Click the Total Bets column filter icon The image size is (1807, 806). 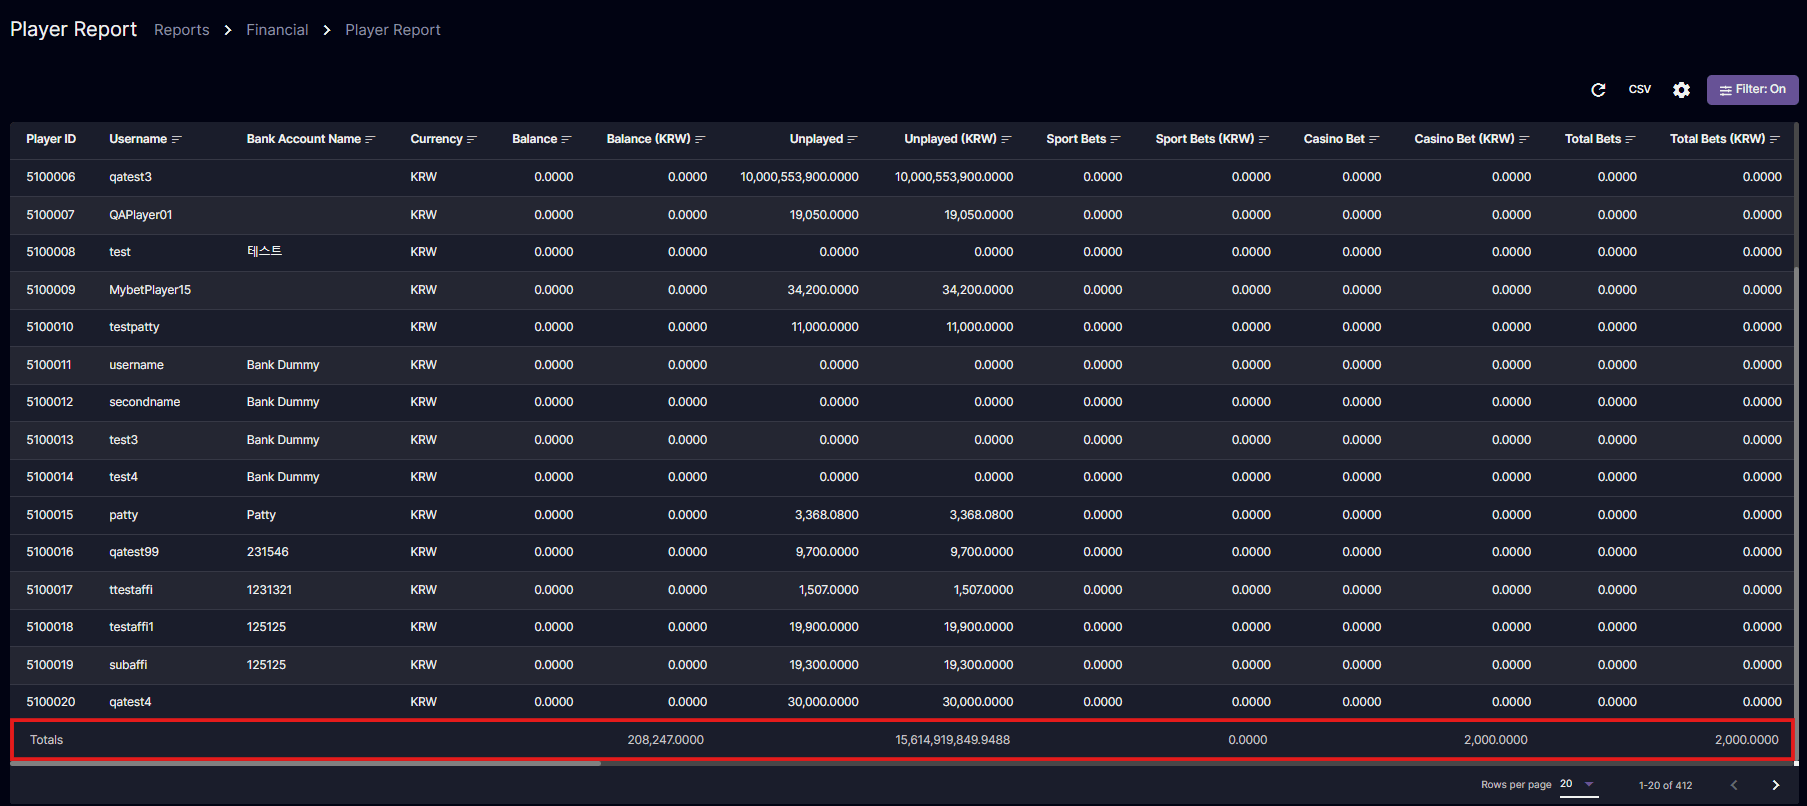[x=1630, y=139]
